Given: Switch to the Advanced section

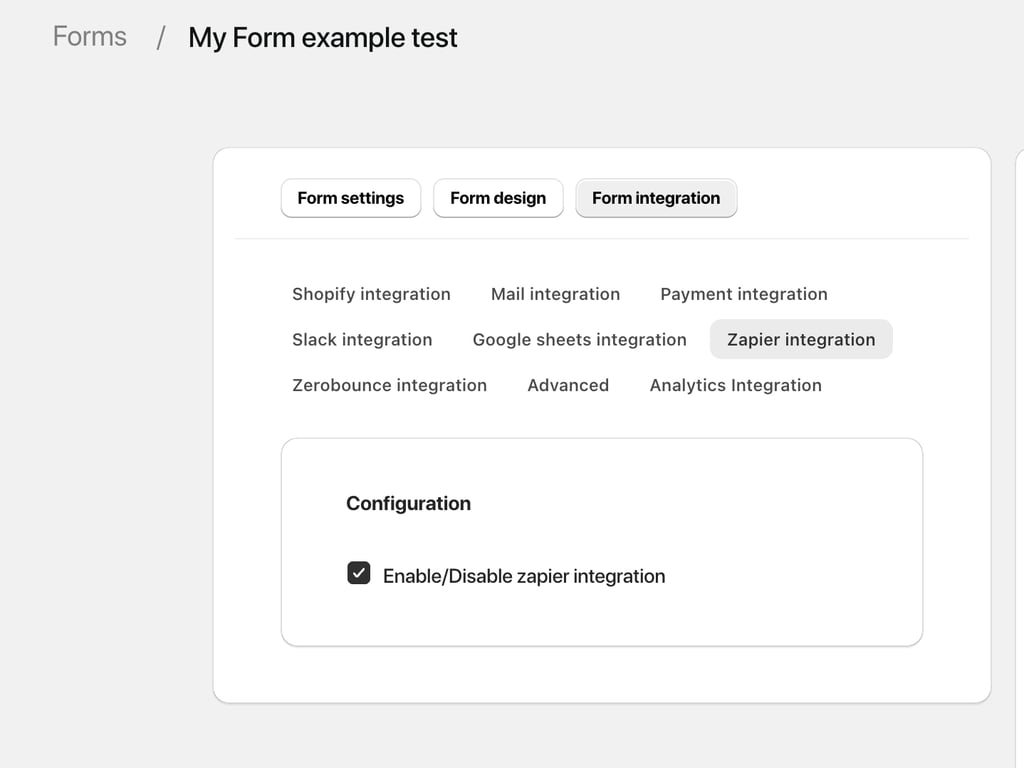Looking at the screenshot, I should [568, 386].
